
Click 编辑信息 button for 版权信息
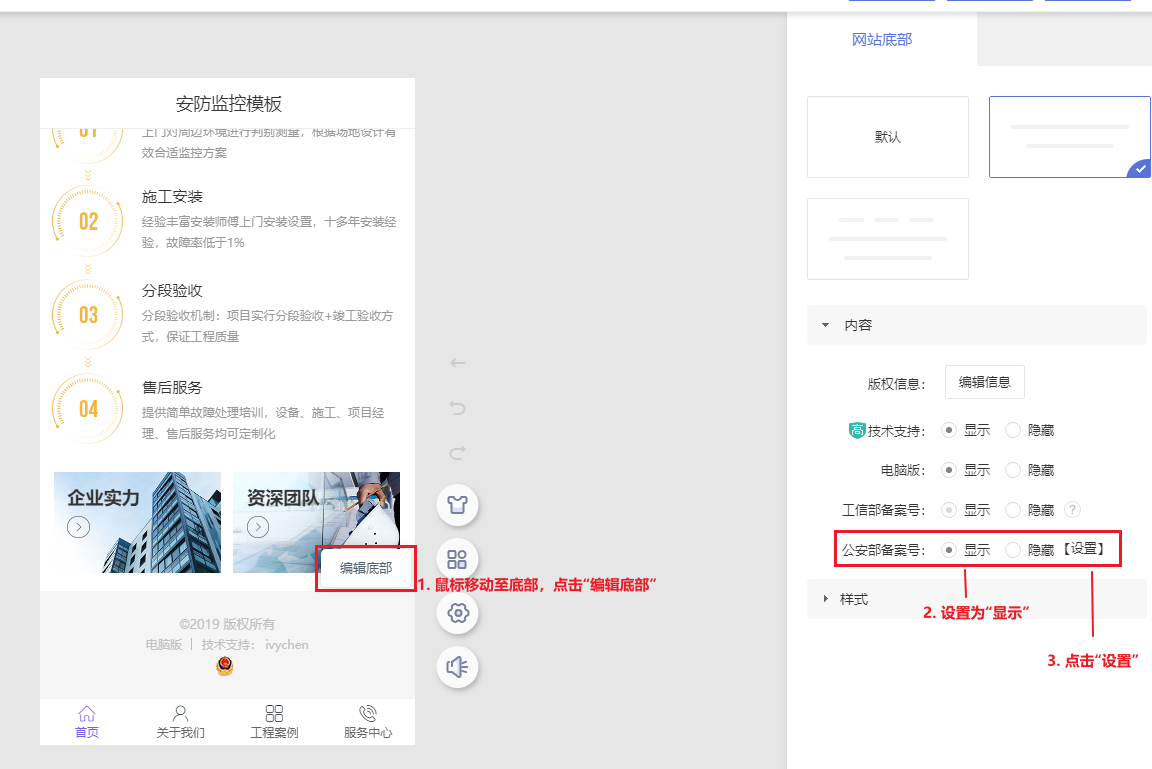[984, 382]
